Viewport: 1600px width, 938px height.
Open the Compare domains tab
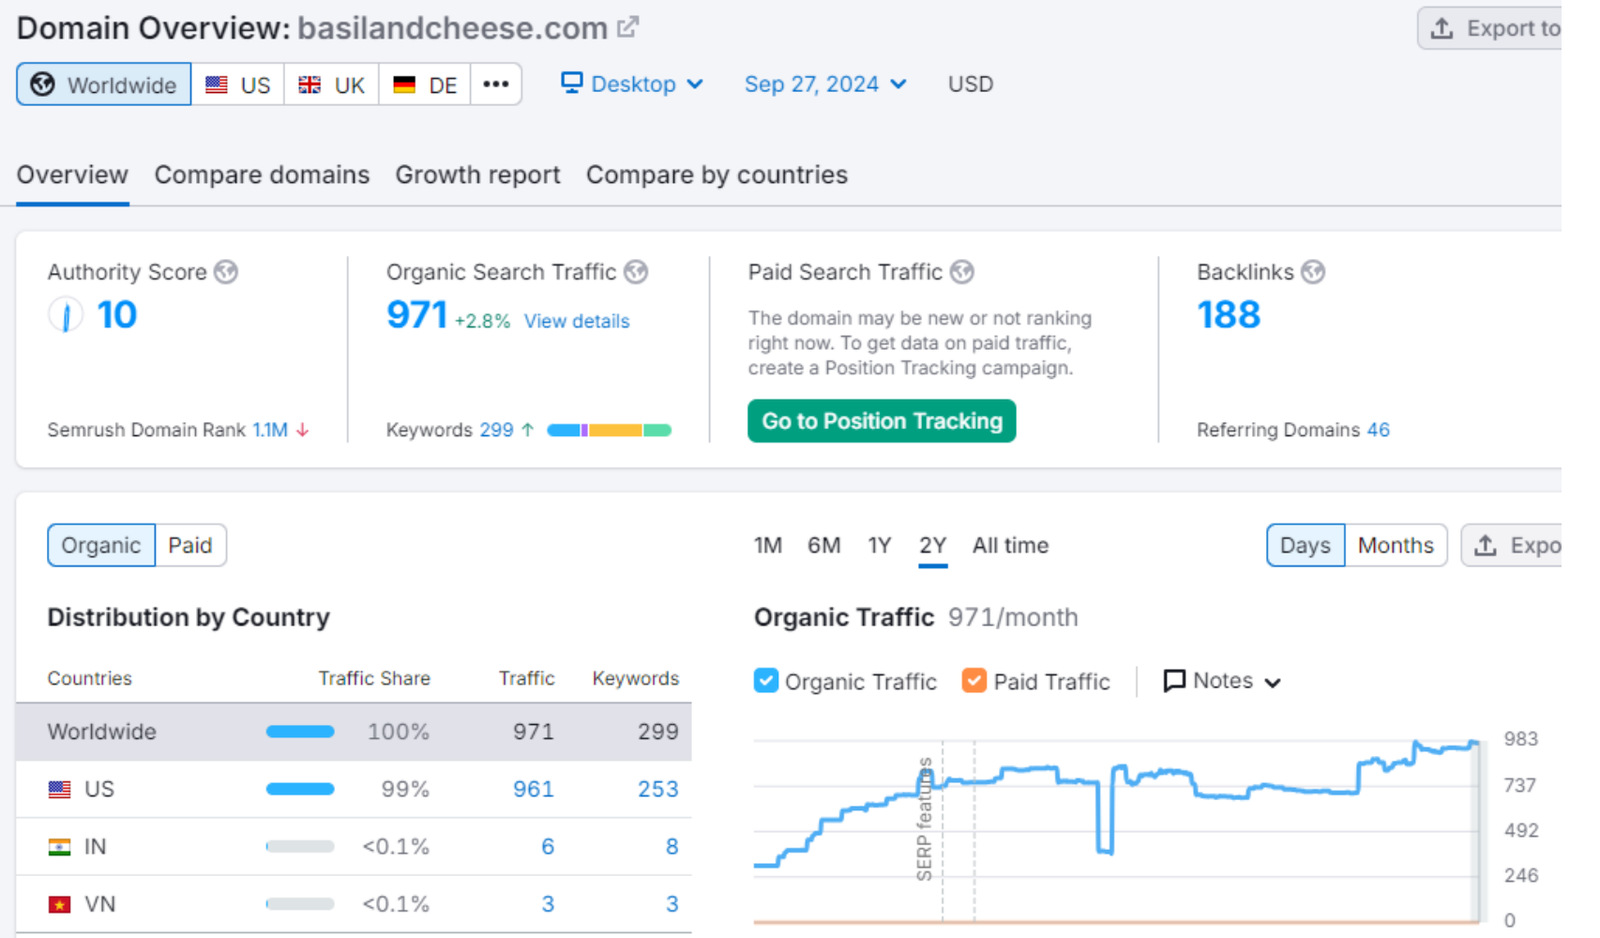(262, 175)
